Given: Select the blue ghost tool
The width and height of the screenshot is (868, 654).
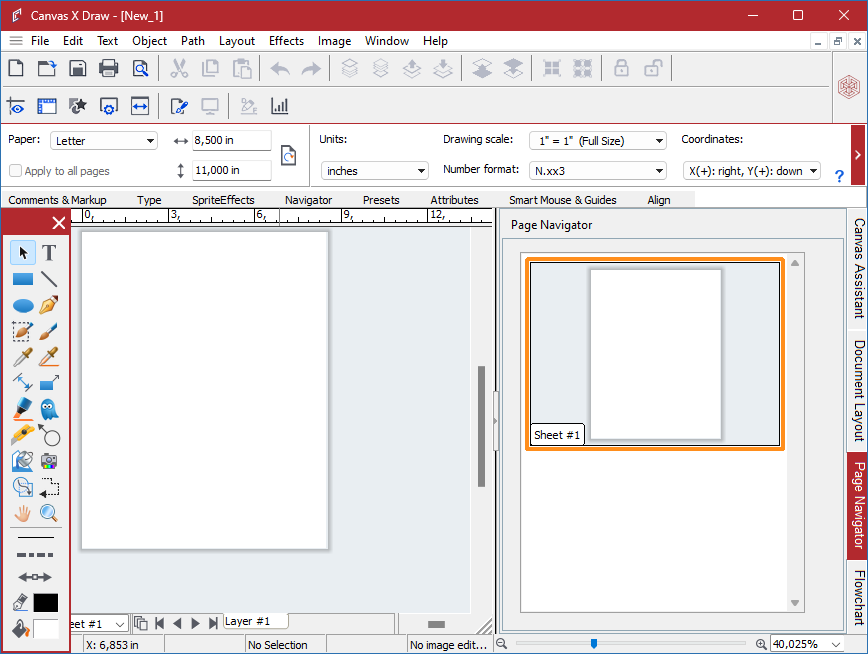Looking at the screenshot, I should pos(49,410).
